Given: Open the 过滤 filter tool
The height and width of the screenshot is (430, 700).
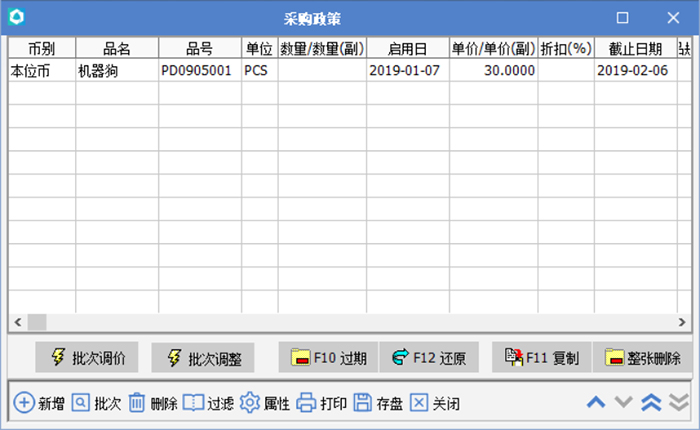Looking at the screenshot, I should [193, 403].
